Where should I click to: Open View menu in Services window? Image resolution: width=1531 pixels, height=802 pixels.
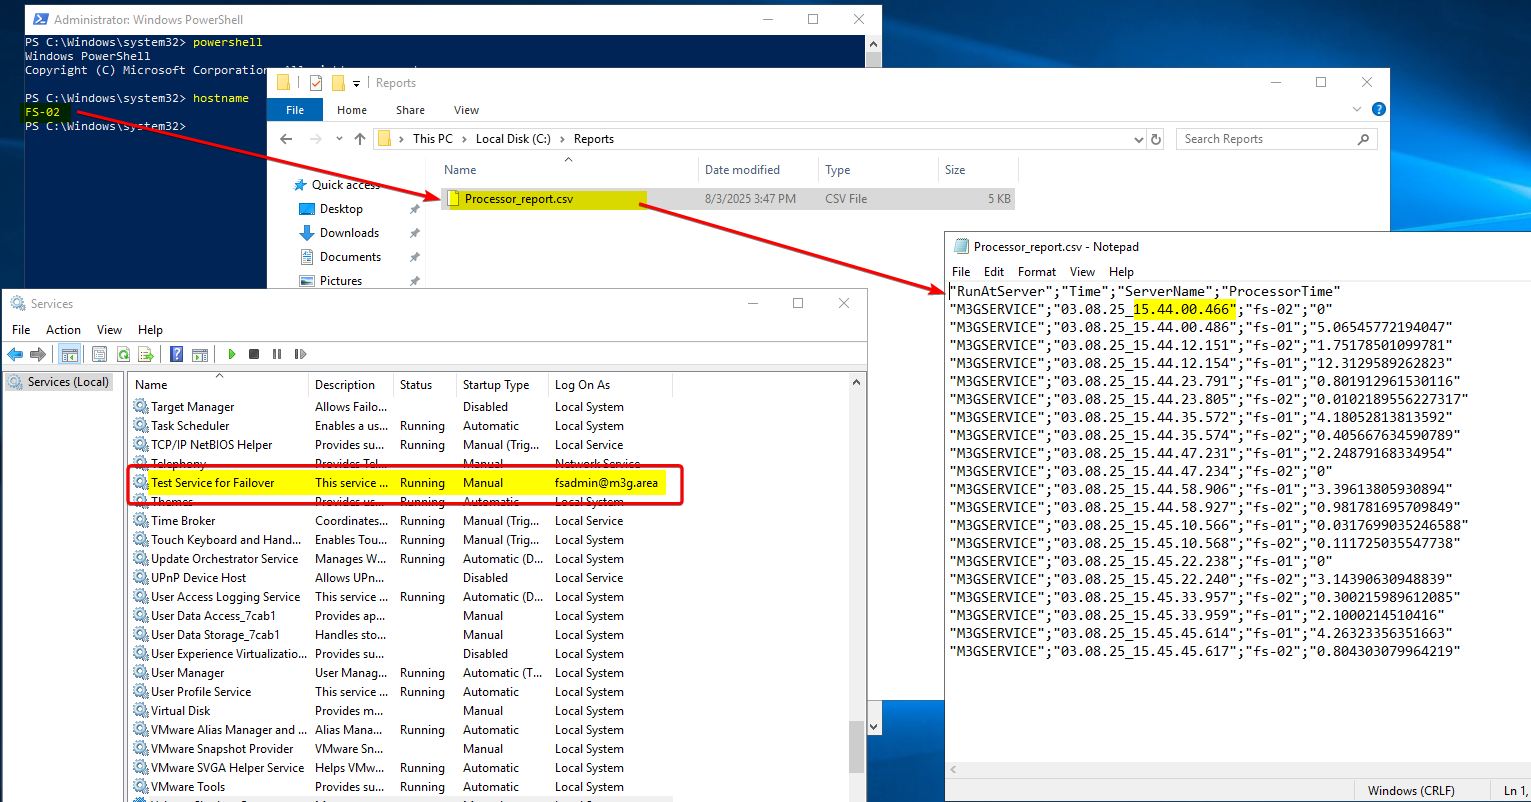click(x=110, y=329)
